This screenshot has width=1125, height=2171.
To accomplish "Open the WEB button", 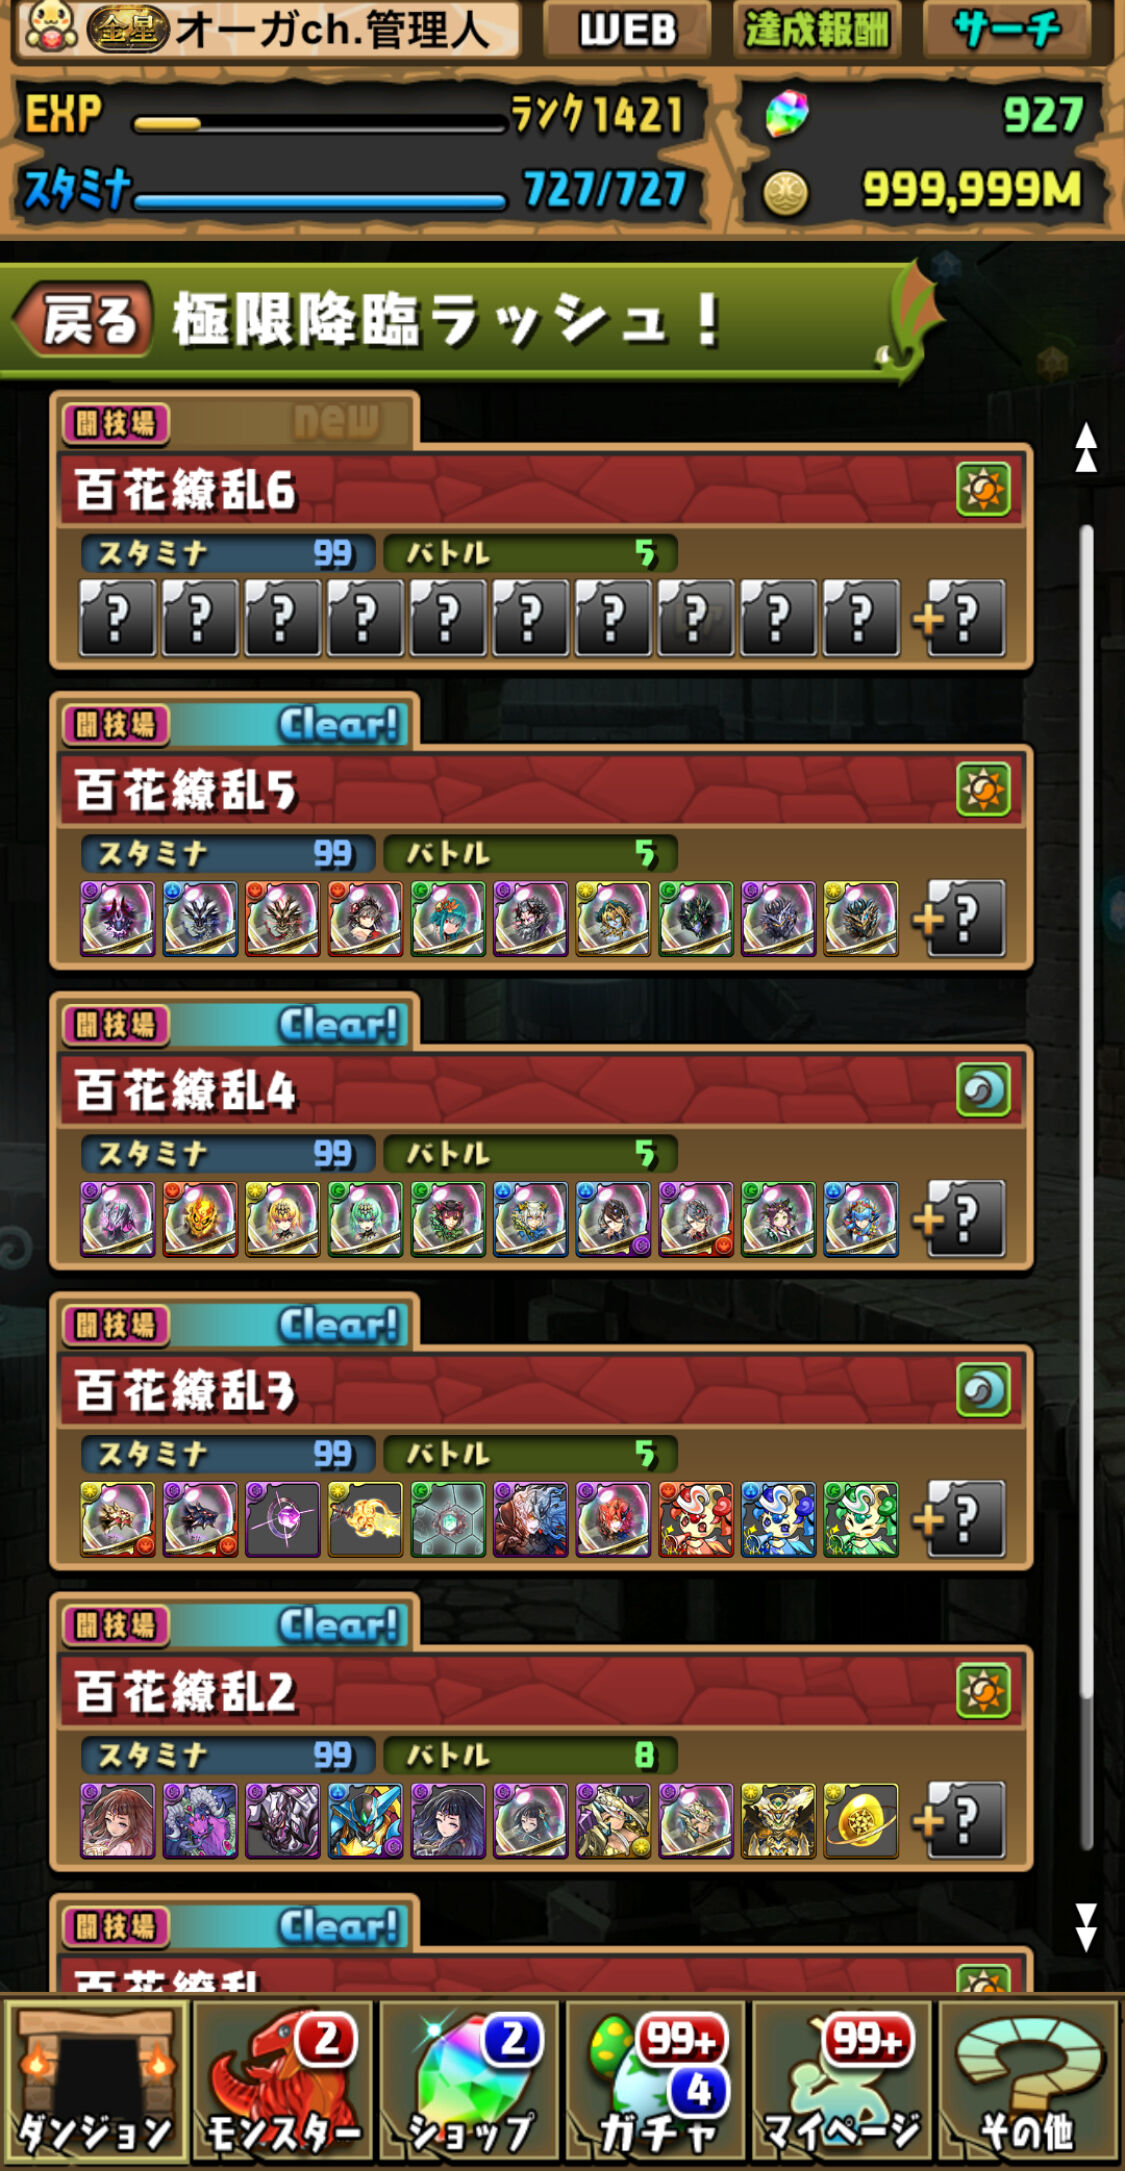I will point(628,29).
